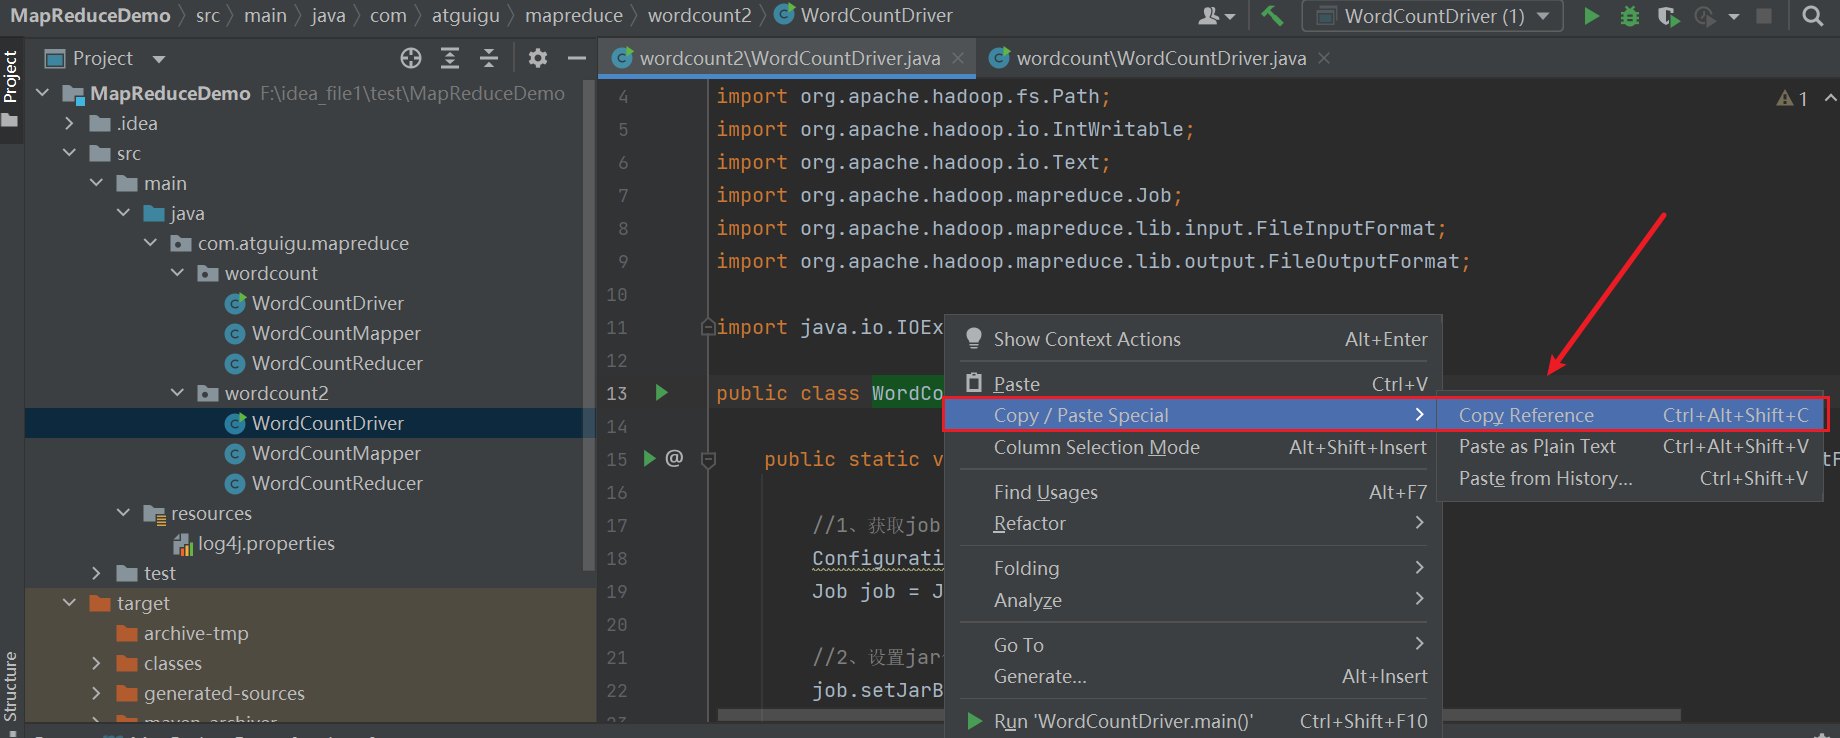Viewport: 1840px width, 738px height.
Task: Expand the classes folder
Action: [x=96, y=663]
